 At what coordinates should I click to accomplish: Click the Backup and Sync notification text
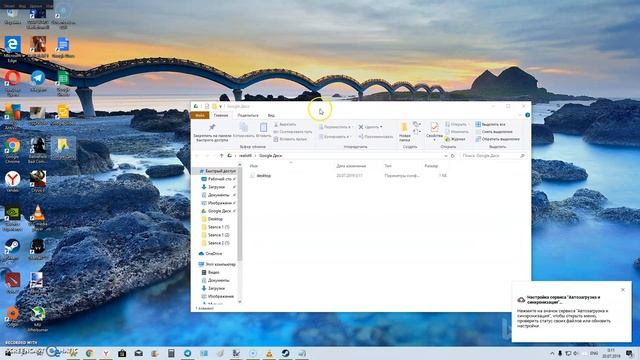[564, 318]
